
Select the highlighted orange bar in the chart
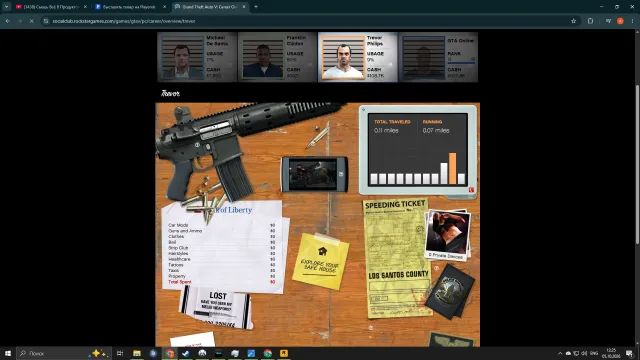(452, 168)
